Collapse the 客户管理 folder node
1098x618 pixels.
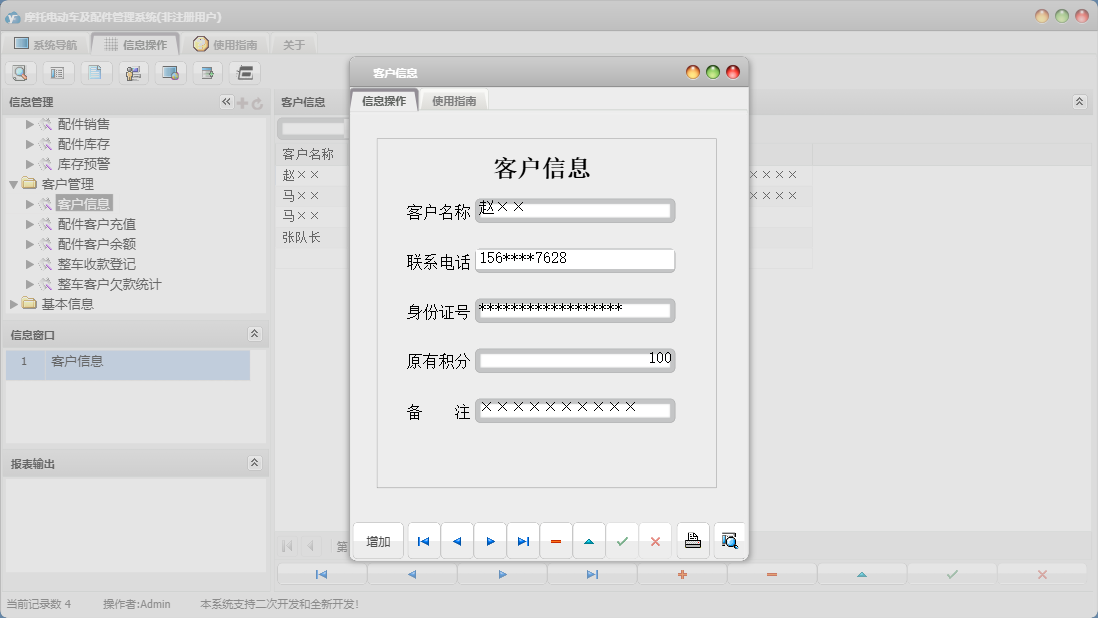[x=14, y=184]
